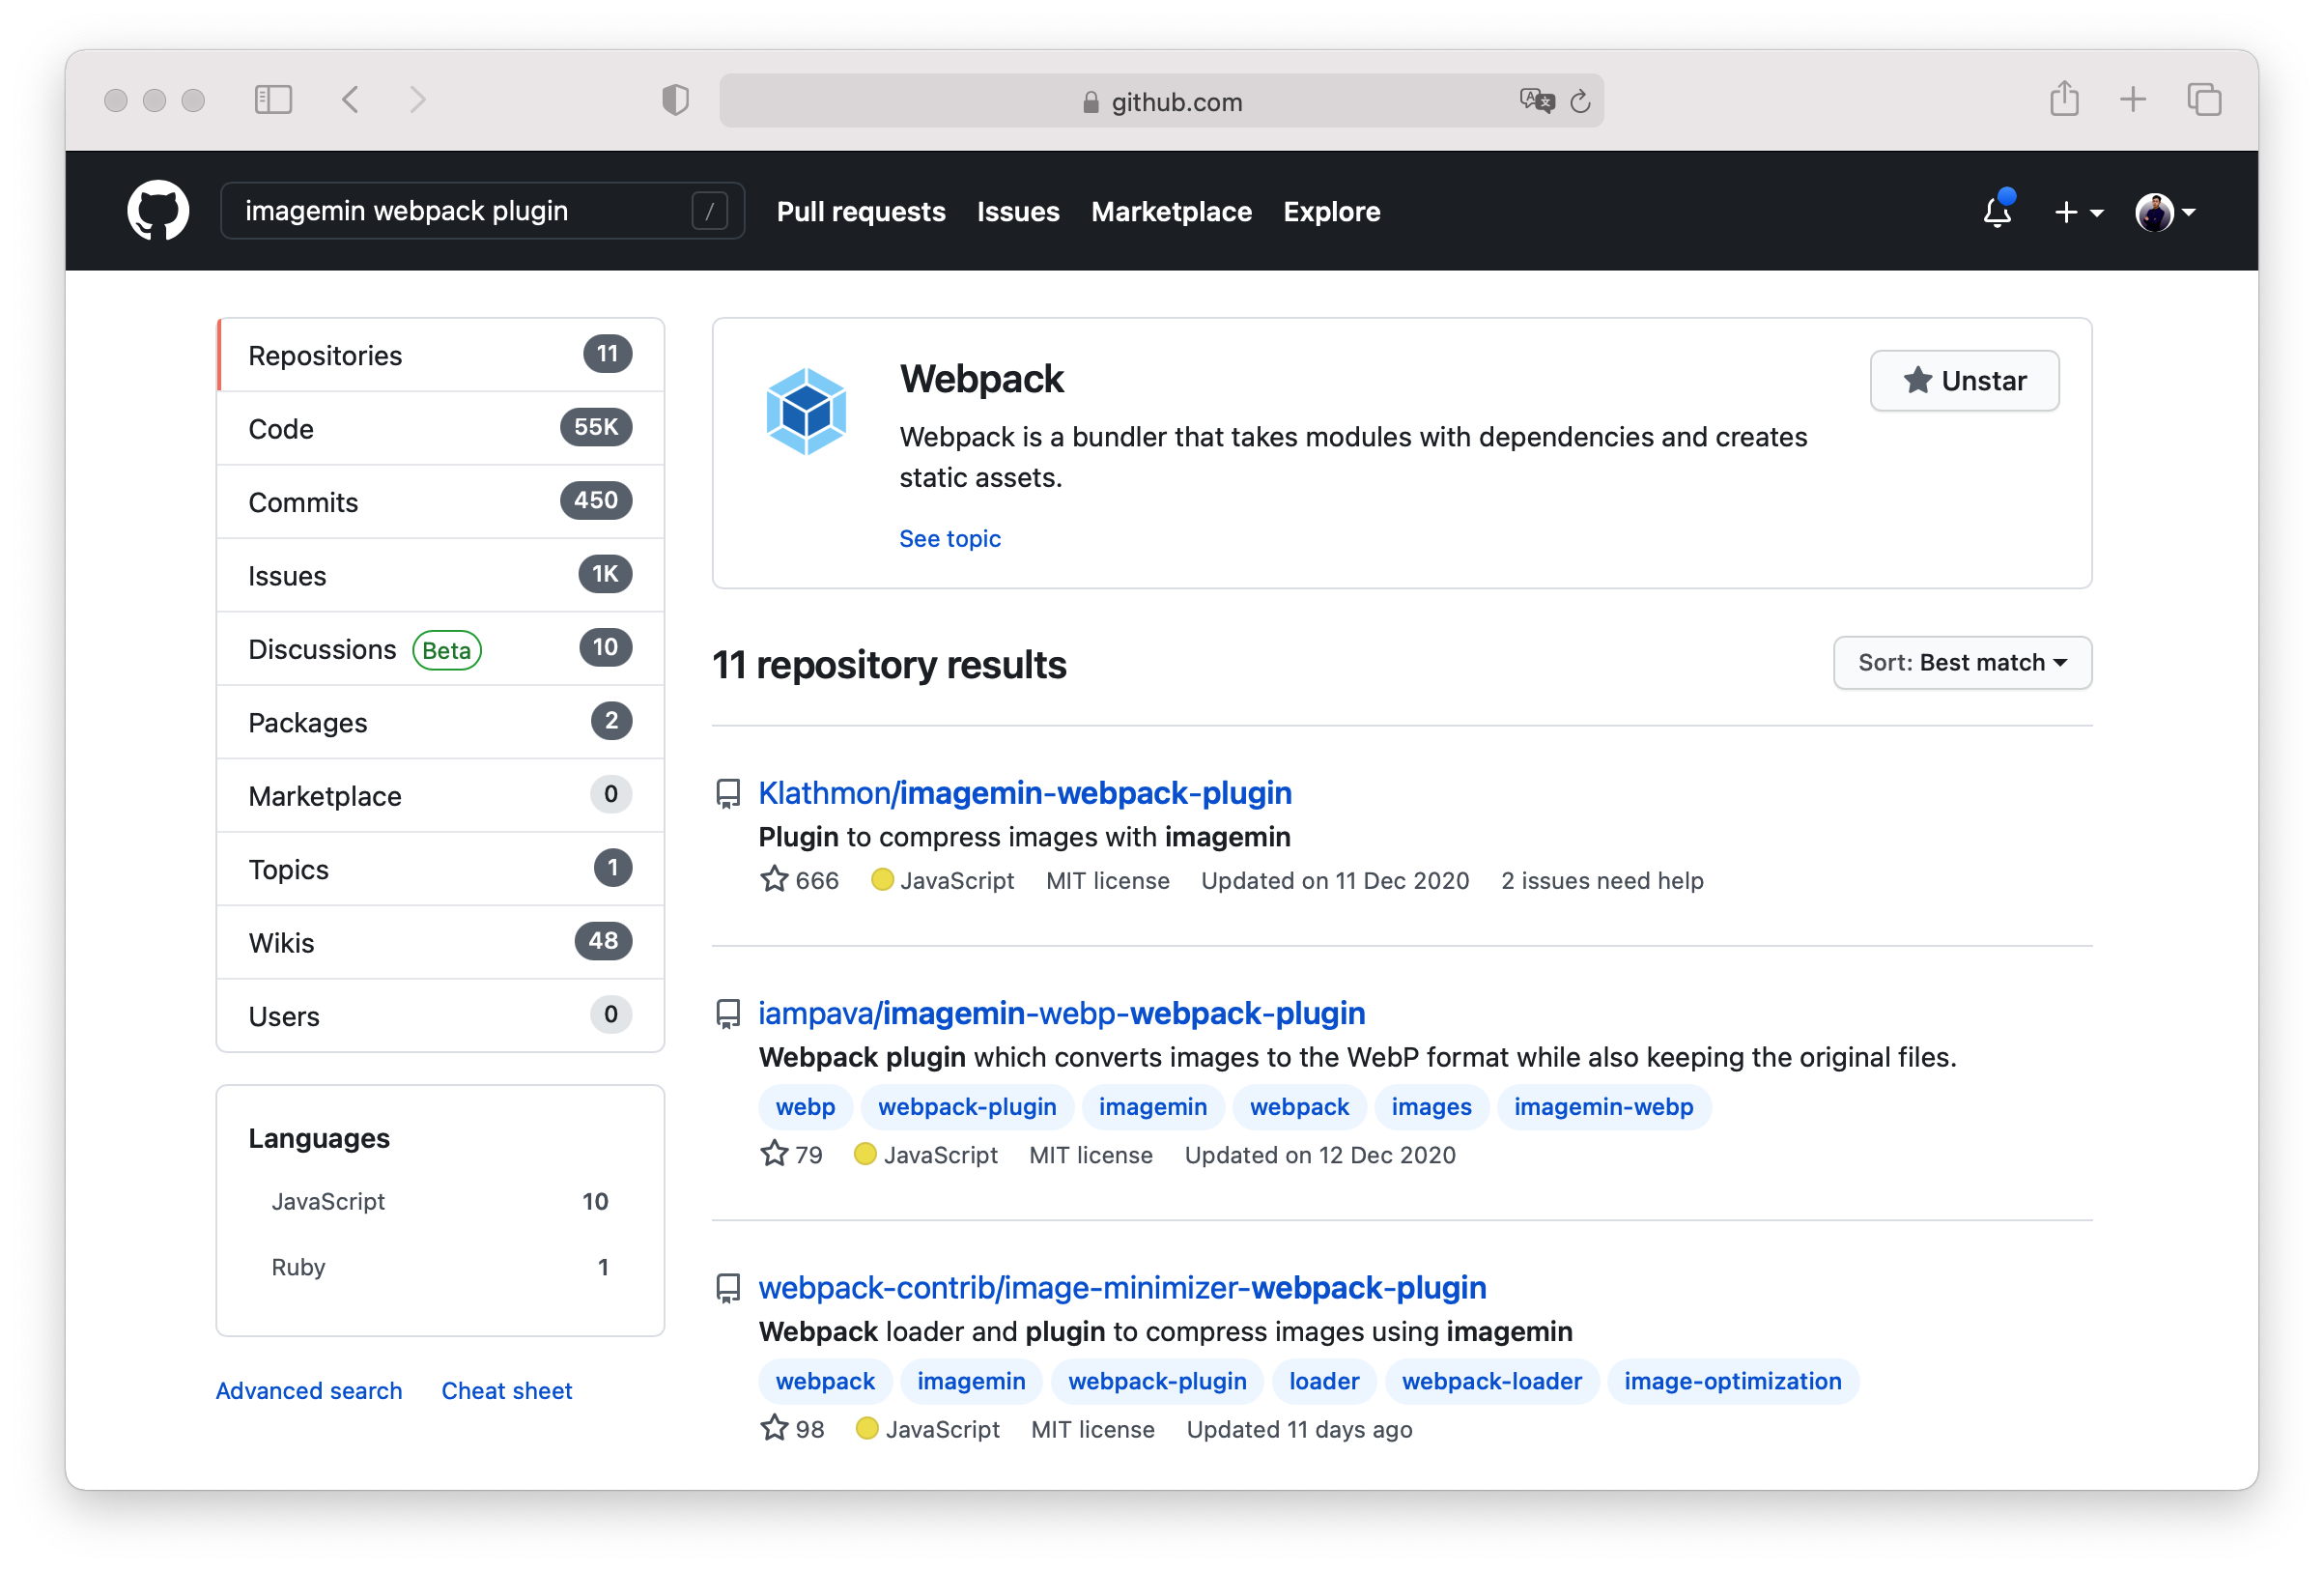Click webpack-plugin tag under iampava repo
Viewport: 2324px width, 1571px height.
[x=967, y=1107]
